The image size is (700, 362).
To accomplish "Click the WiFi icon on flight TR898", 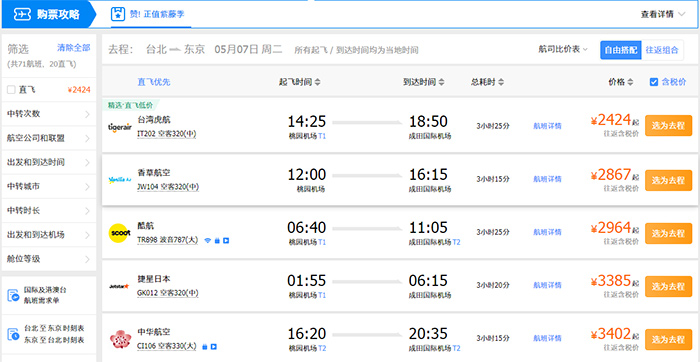I will 208,241.
